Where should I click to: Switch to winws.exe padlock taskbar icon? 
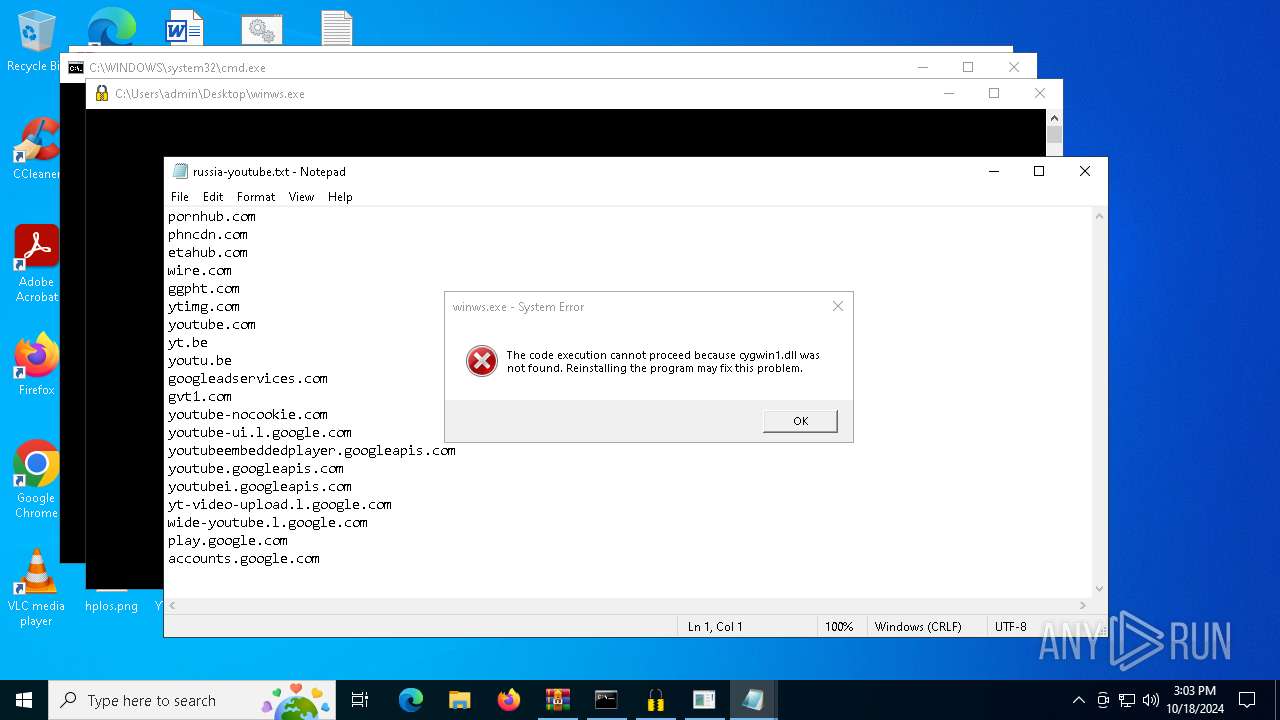tap(655, 700)
